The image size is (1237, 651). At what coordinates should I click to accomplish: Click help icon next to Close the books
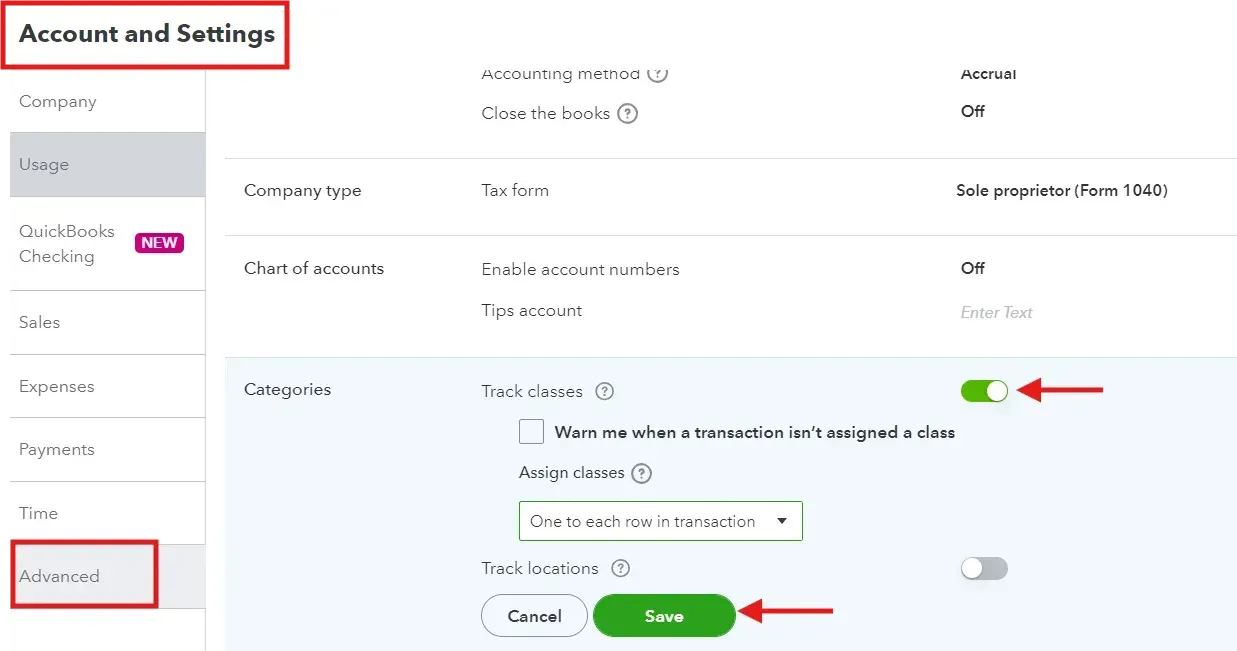627,114
